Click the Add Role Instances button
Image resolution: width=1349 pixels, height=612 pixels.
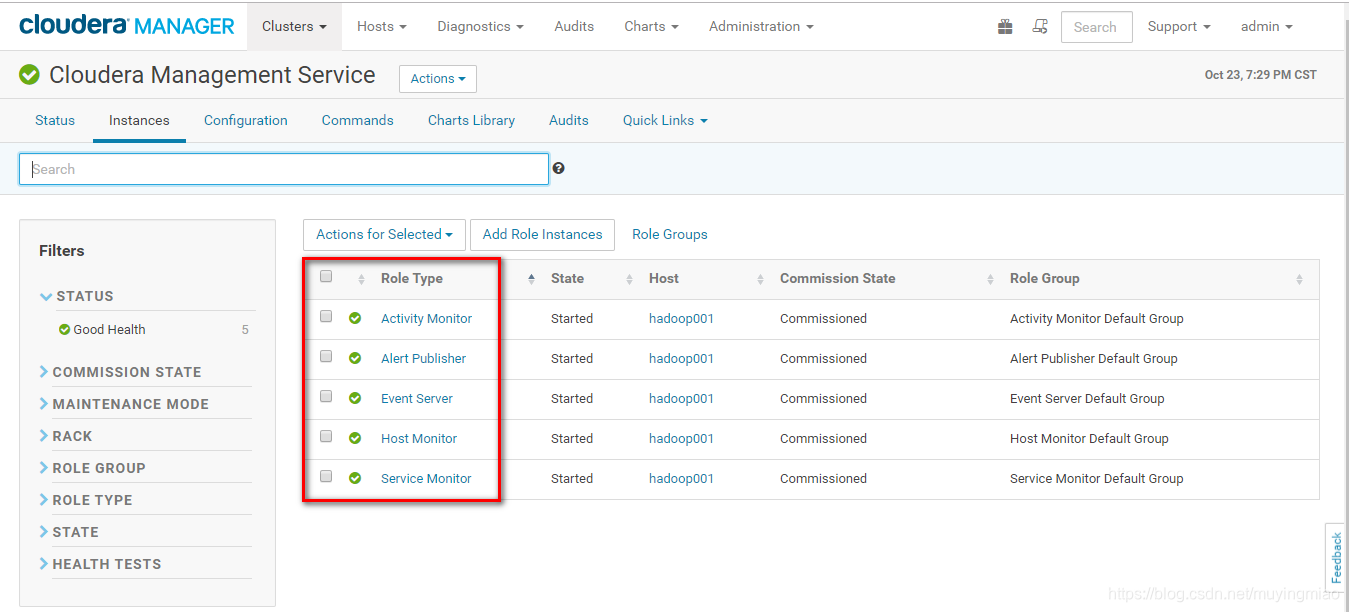coord(542,234)
